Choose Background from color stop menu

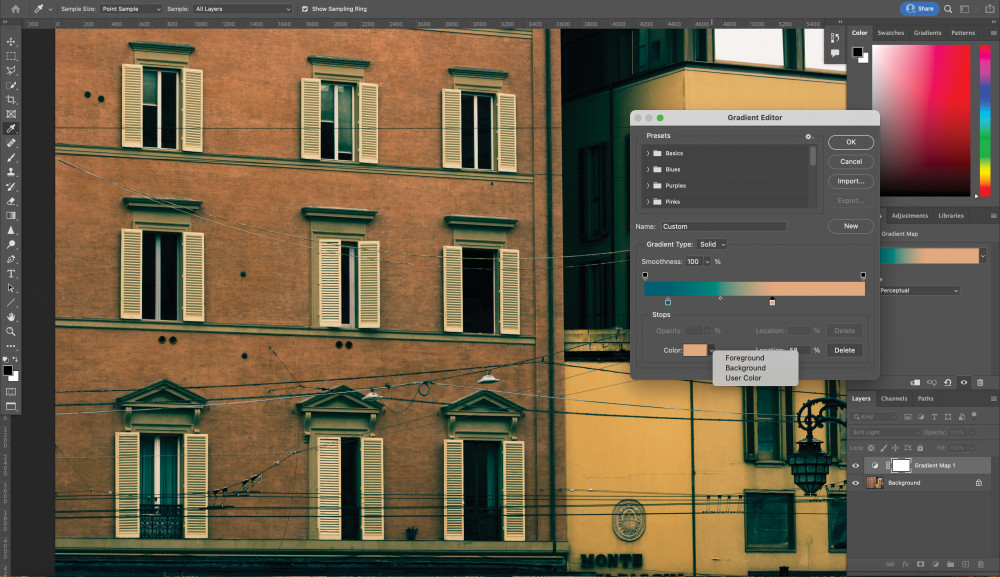(745, 368)
